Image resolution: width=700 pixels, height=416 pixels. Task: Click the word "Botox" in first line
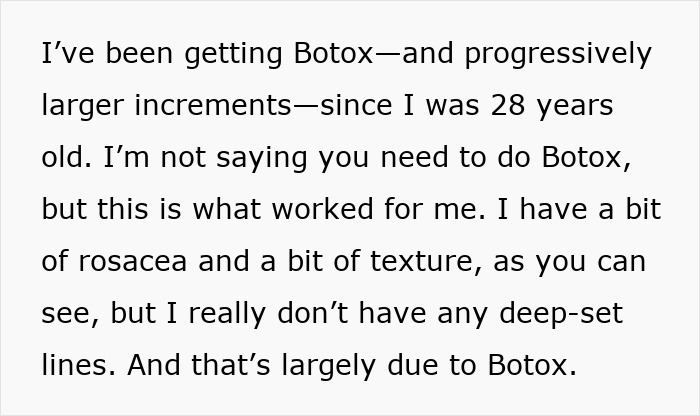[x=333, y=53]
